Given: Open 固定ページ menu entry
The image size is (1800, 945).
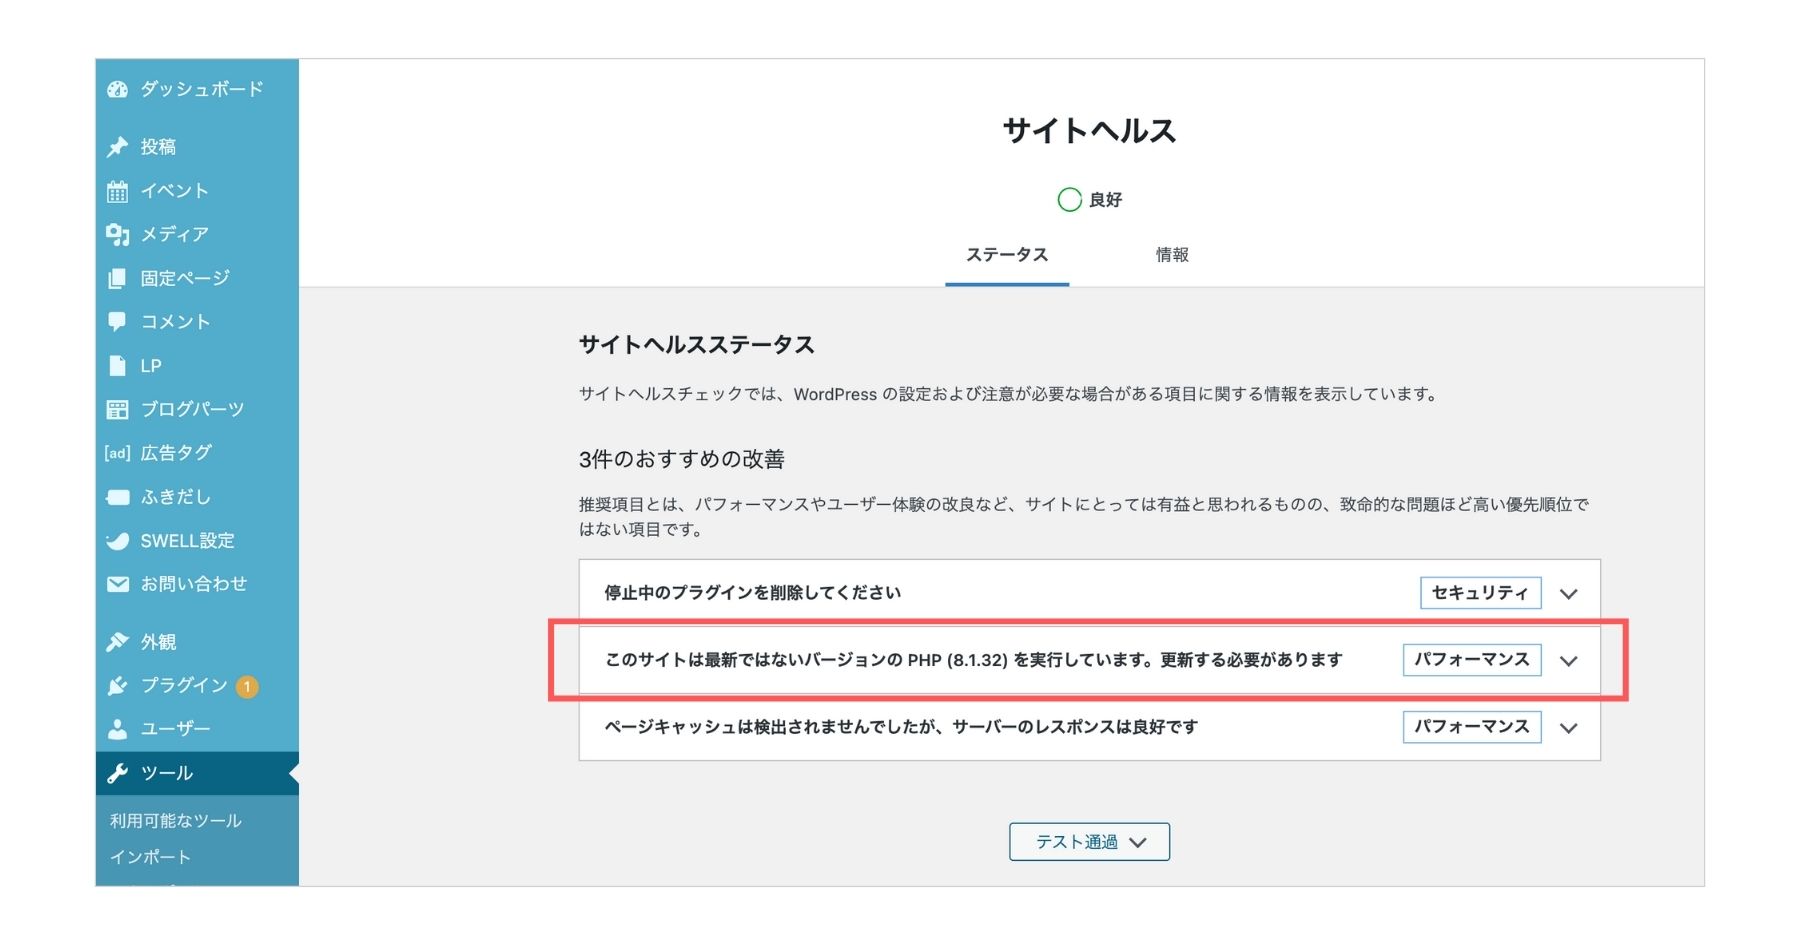Looking at the screenshot, I should [185, 278].
